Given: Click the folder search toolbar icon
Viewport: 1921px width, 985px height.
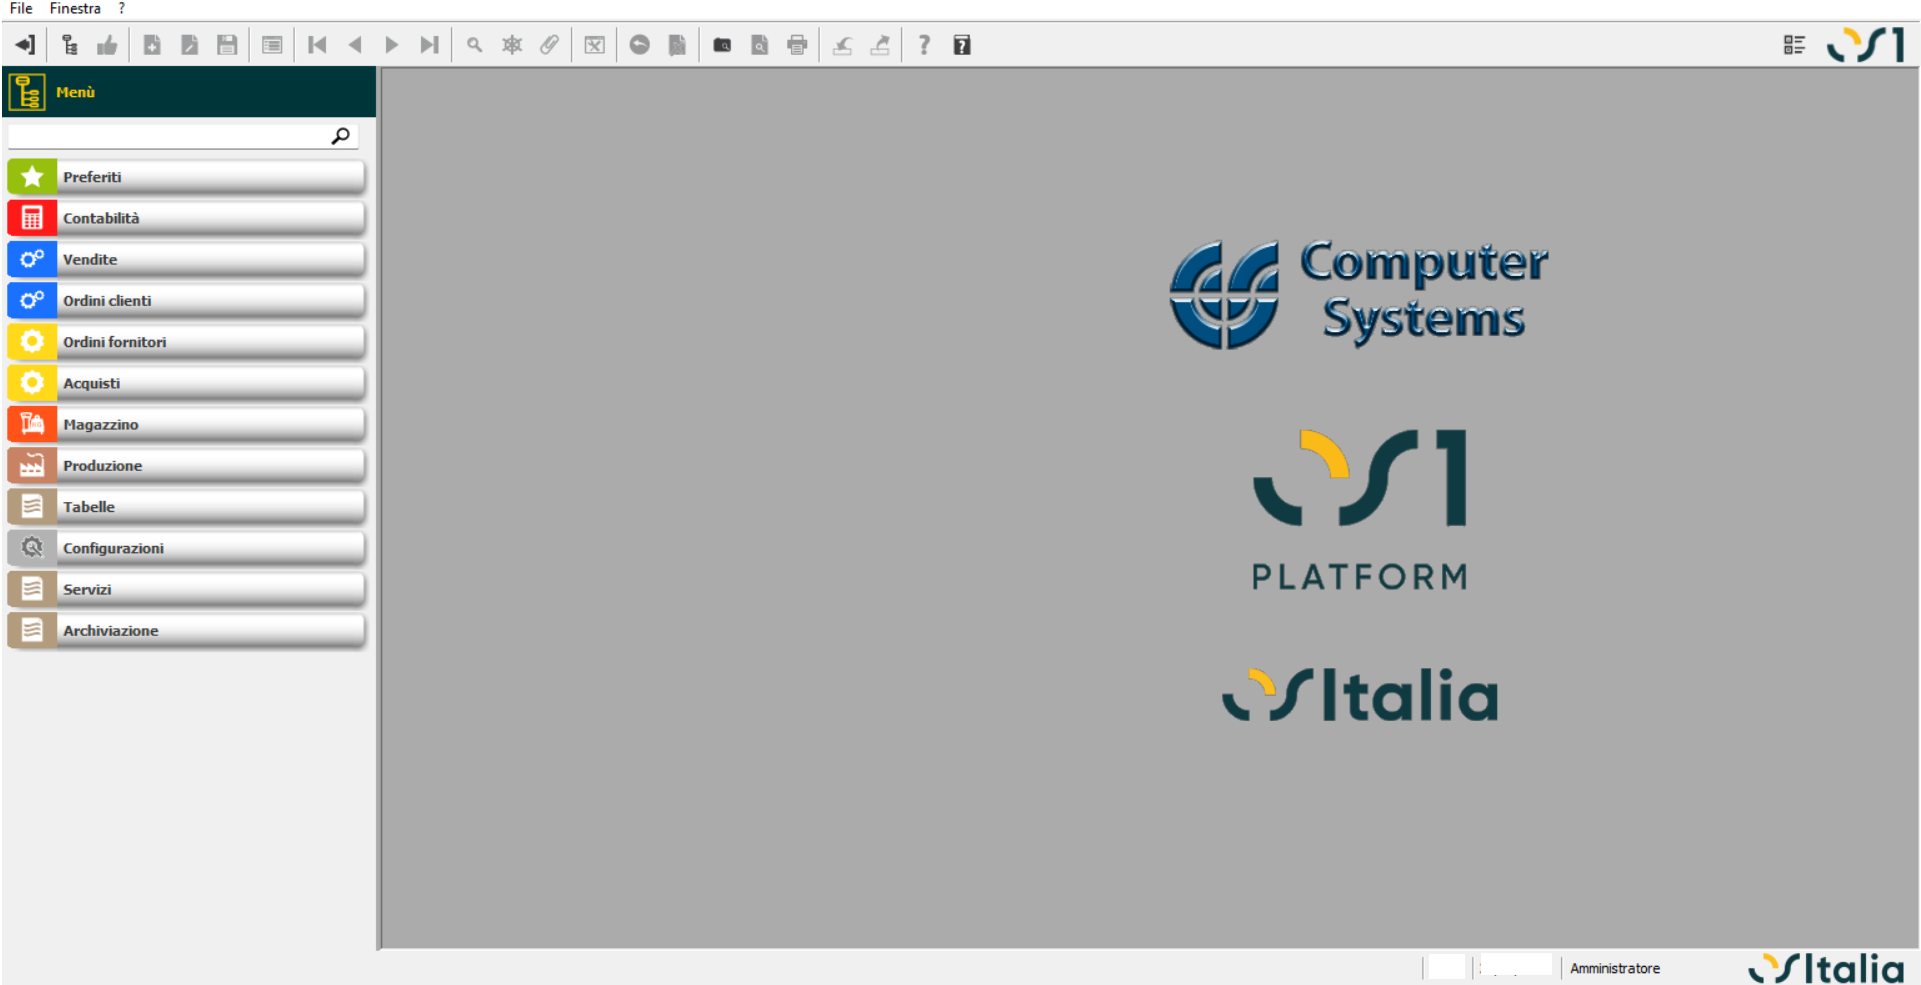Looking at the screenshot, I should point(722,45).
